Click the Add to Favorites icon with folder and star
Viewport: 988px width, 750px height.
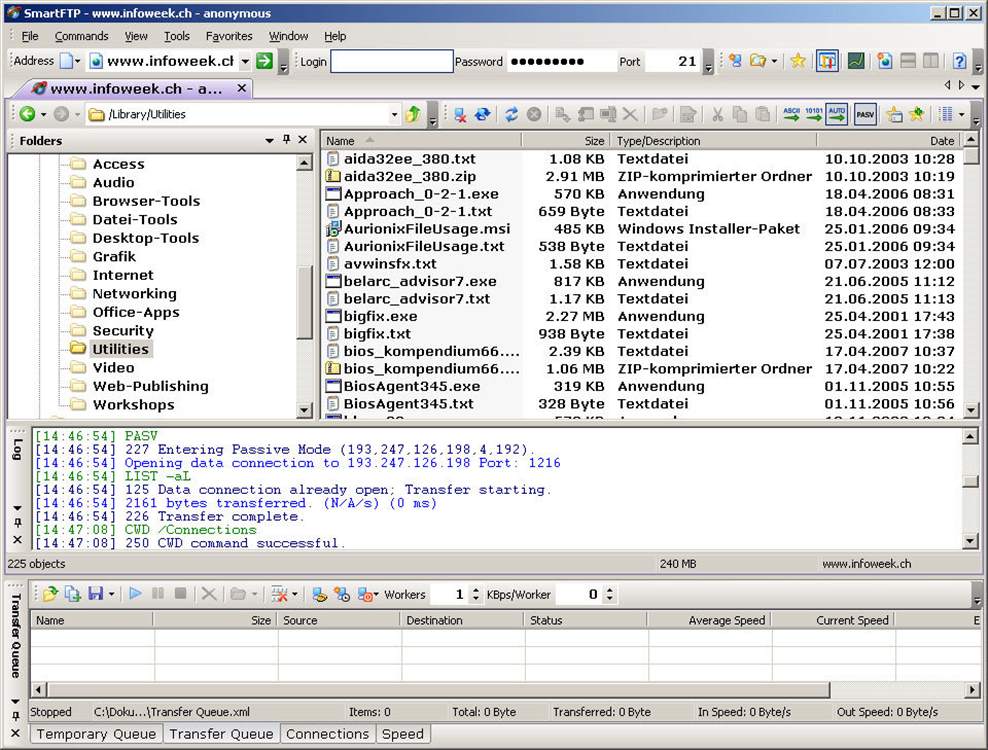[894, 114]
